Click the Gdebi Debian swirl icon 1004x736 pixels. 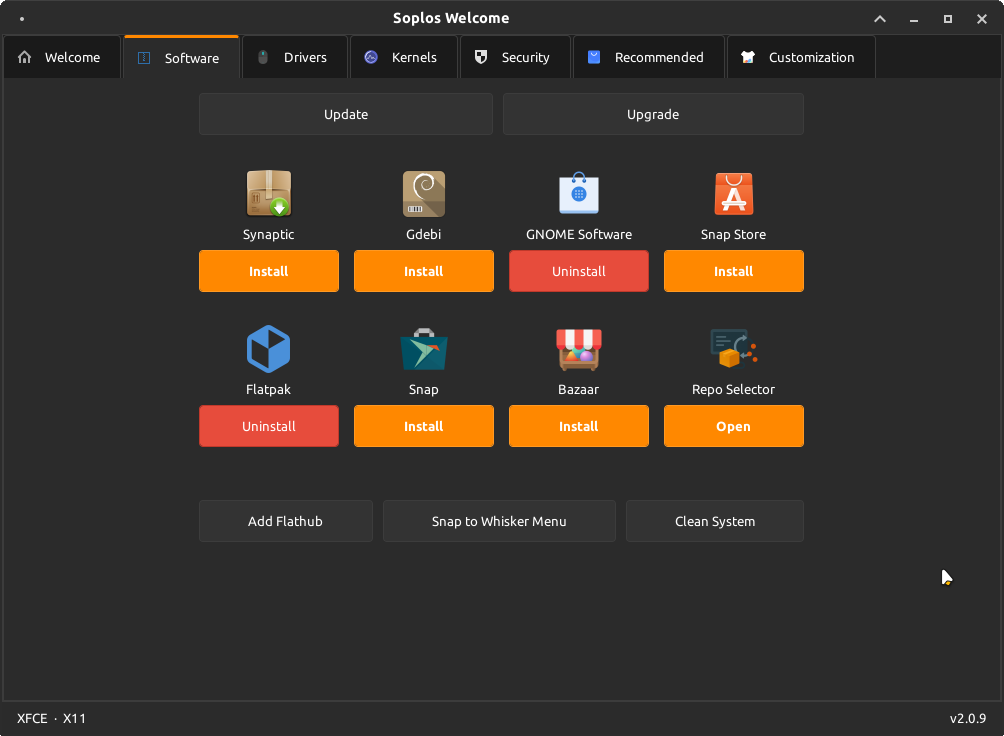pyautogui.click(x=423, y=193)
